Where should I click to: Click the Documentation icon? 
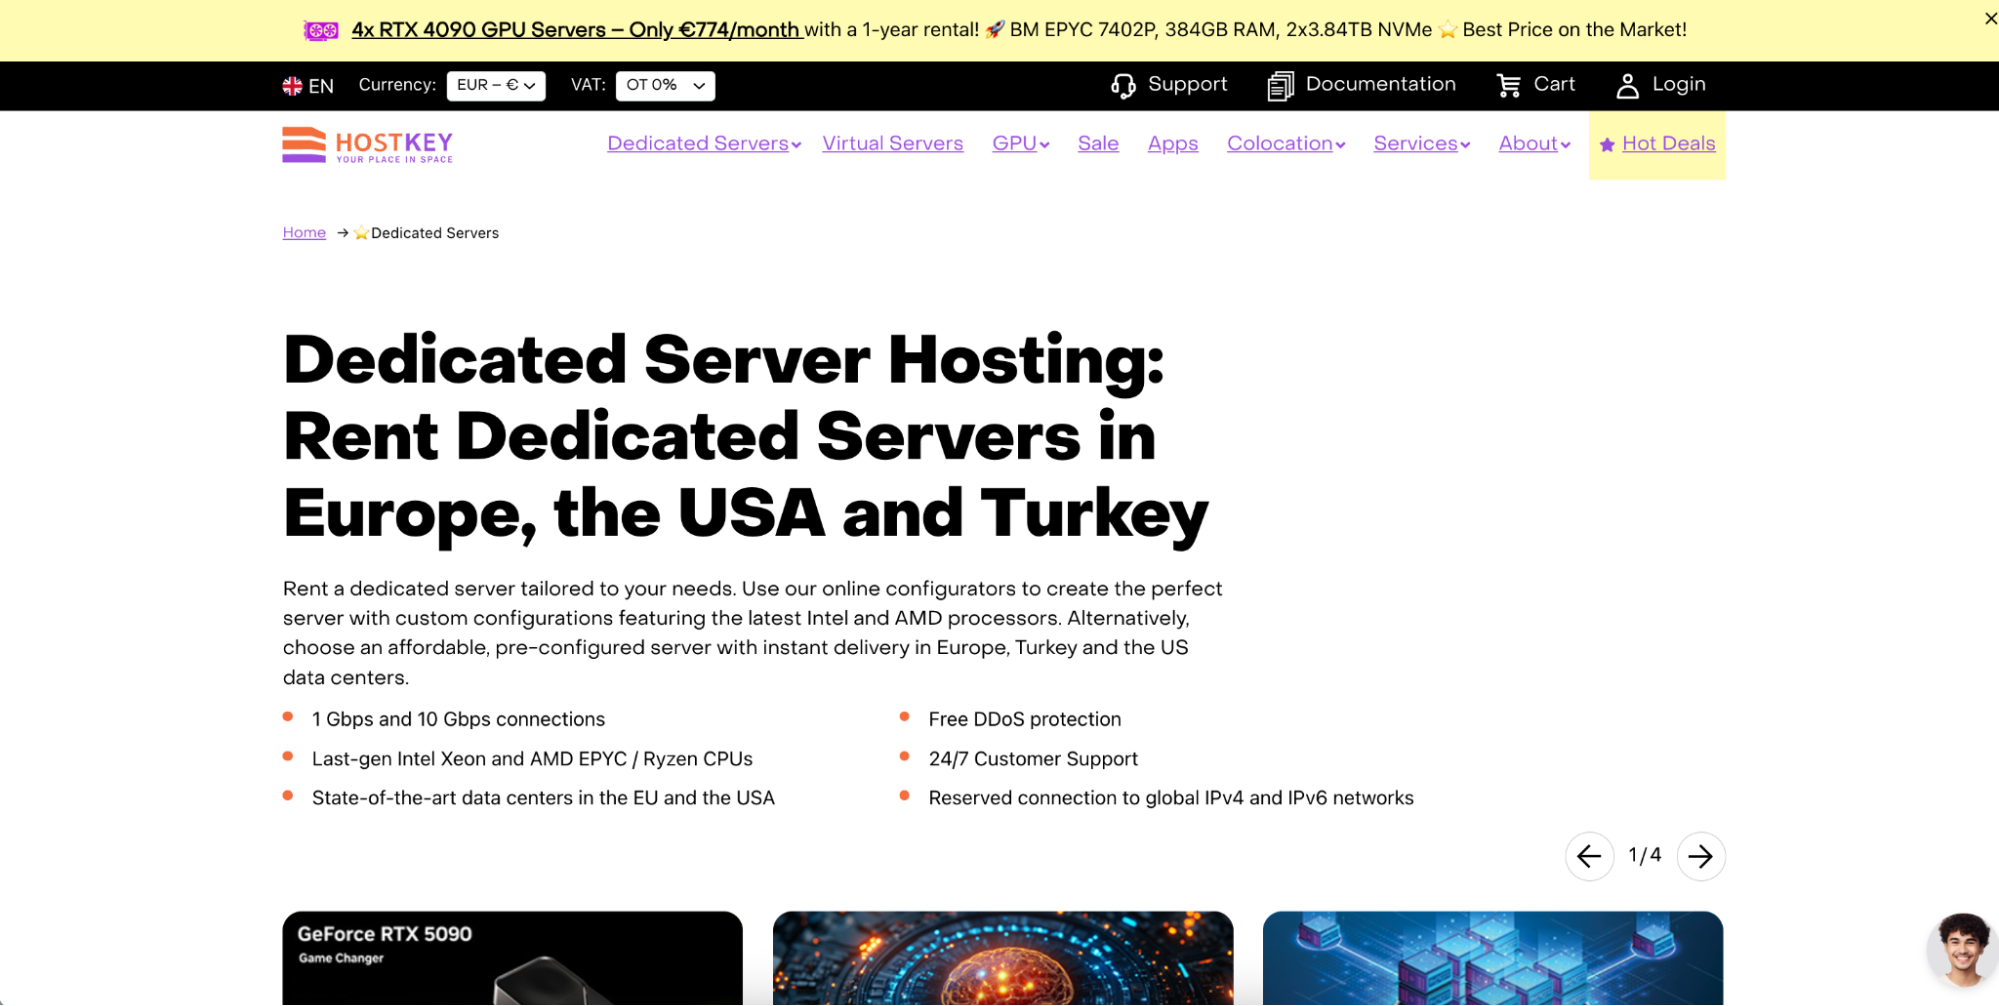tap(1279, 85)
